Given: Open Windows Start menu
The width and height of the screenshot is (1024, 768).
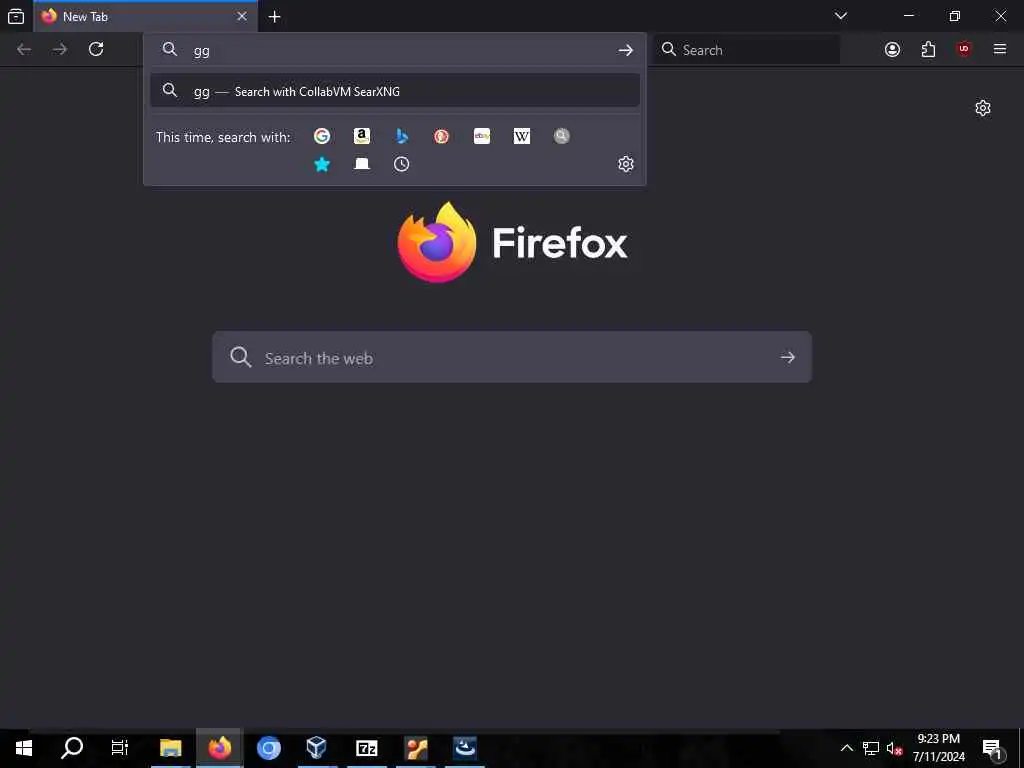Looking at the screenshot, I should point(24,748).
